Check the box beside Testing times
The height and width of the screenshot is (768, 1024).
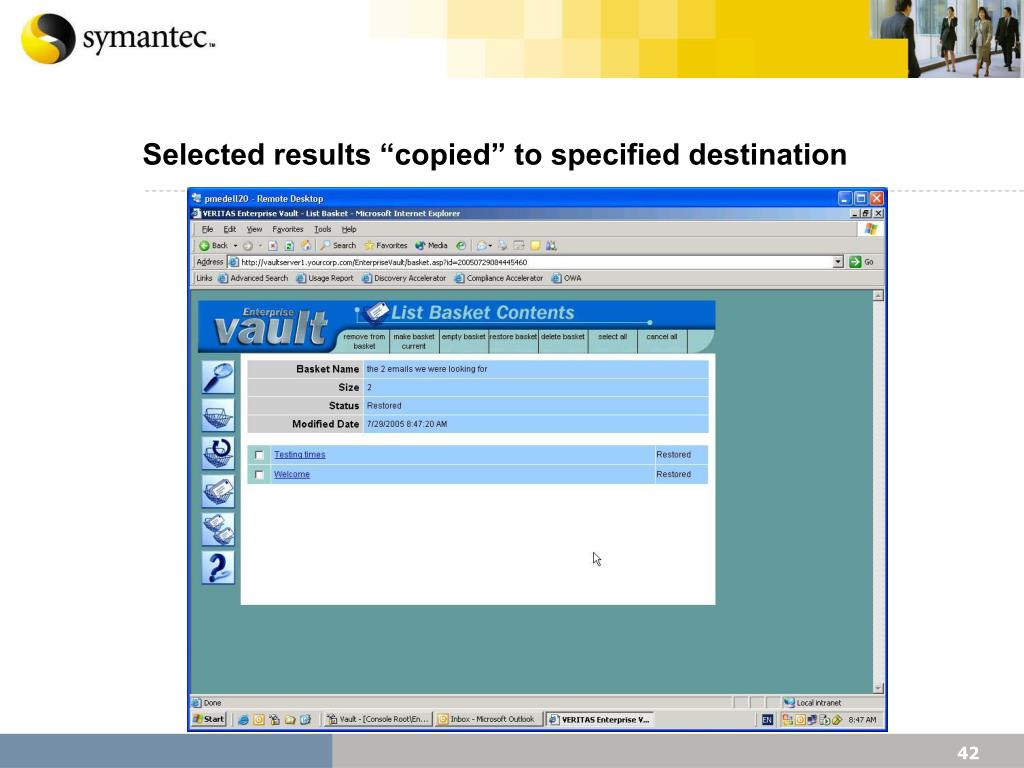259,455
